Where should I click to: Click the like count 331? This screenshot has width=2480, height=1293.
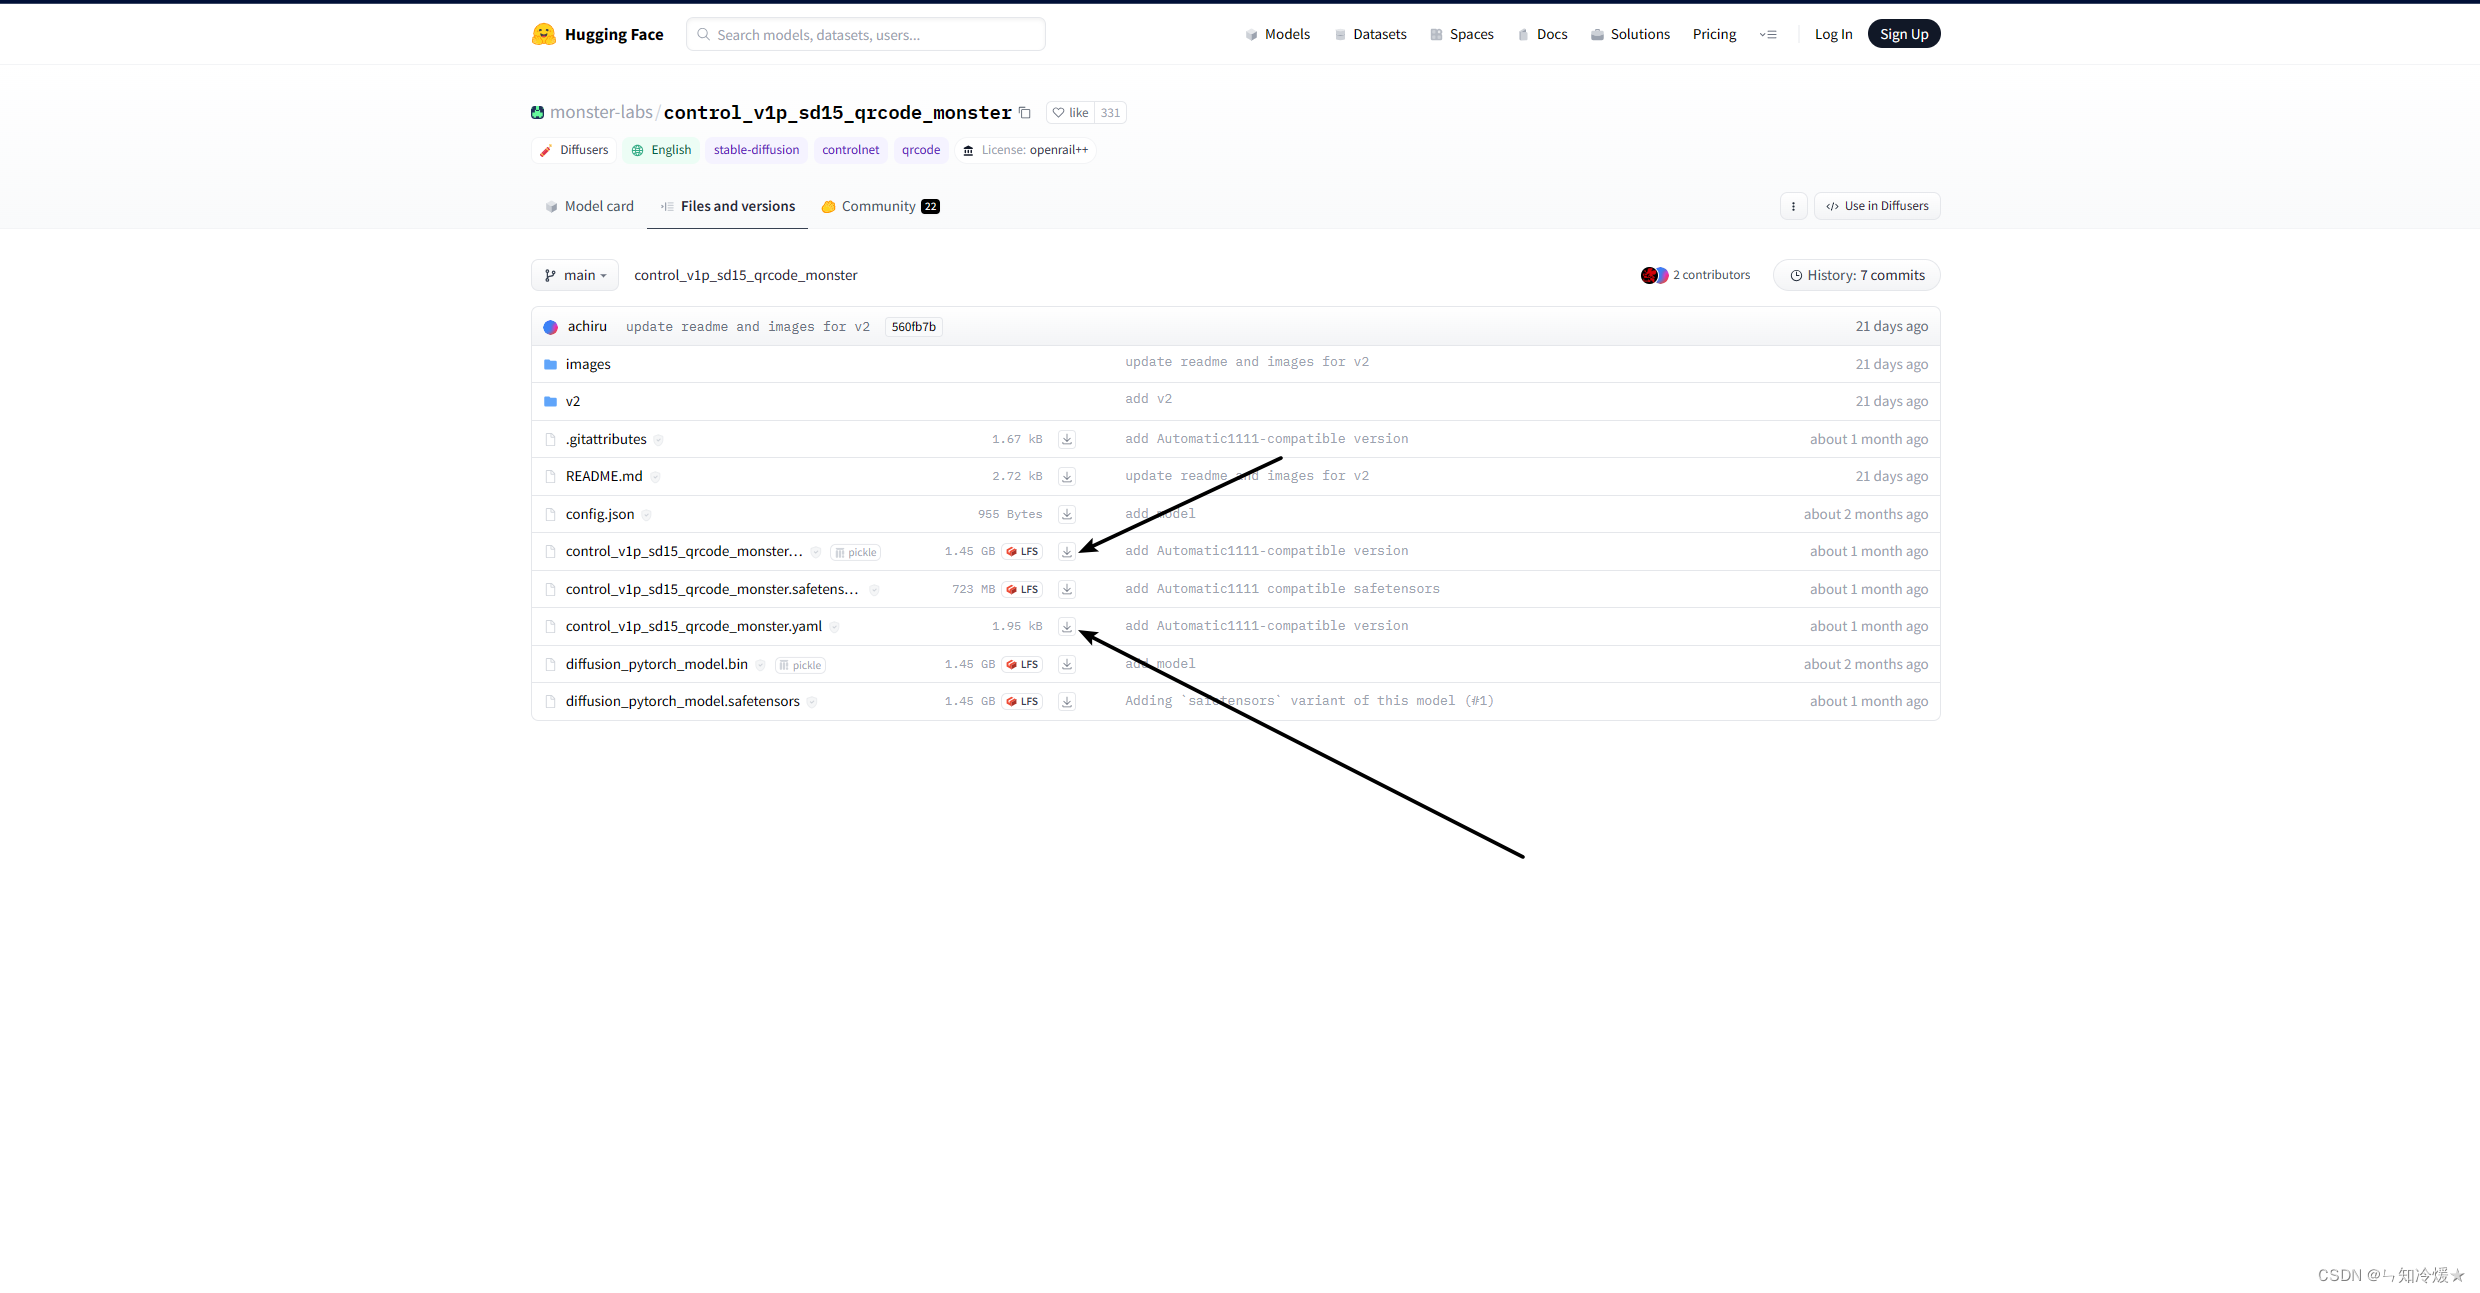[x=1110, y=113]
